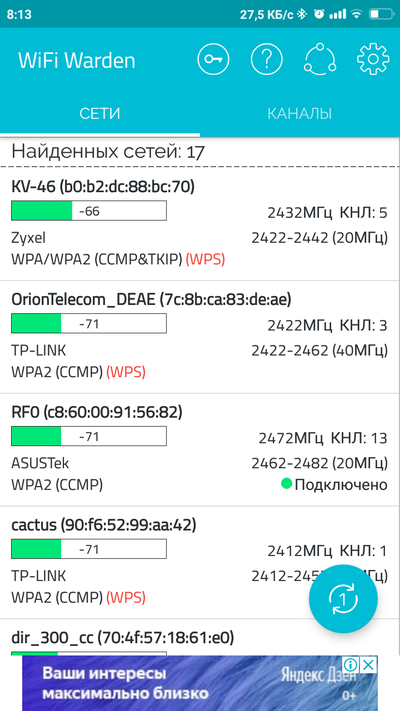Tap the share nodes icon
This screenshot has height=711, width=400.
[x=320, y=59]
